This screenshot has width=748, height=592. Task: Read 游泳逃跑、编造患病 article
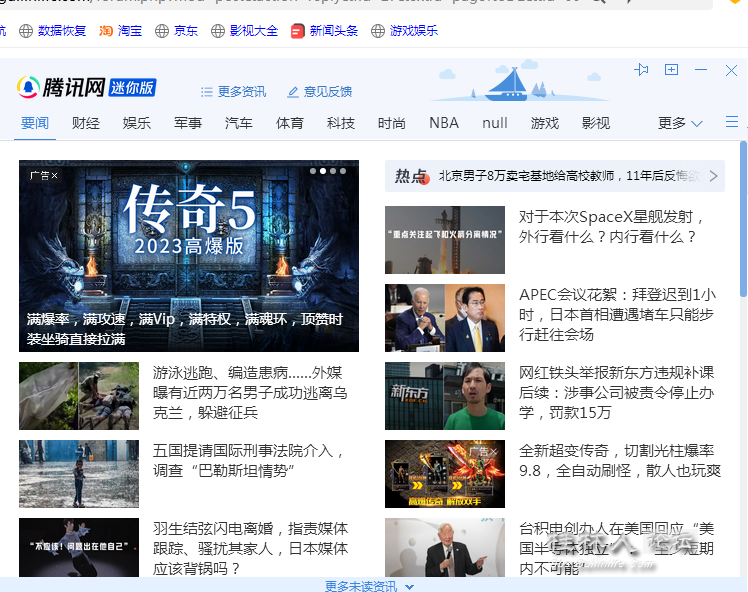pos(250,393)
